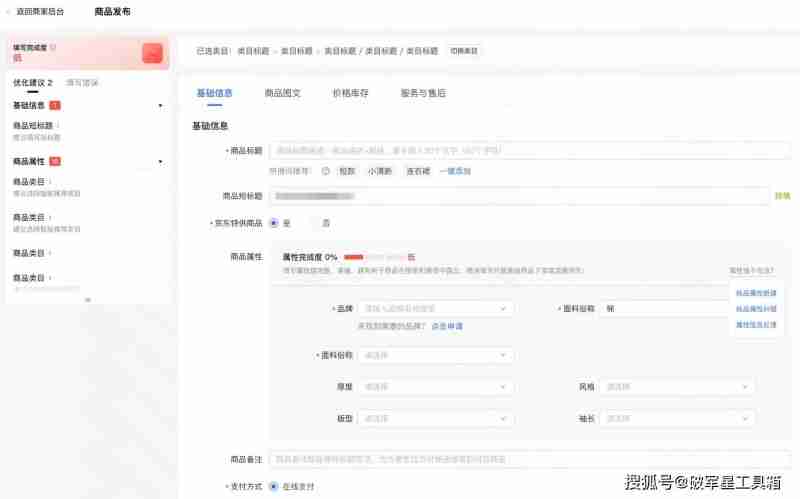This screenshot has width=800, height=499.
Task: Open the 服务与售后 tab
Action: [423, 93]
